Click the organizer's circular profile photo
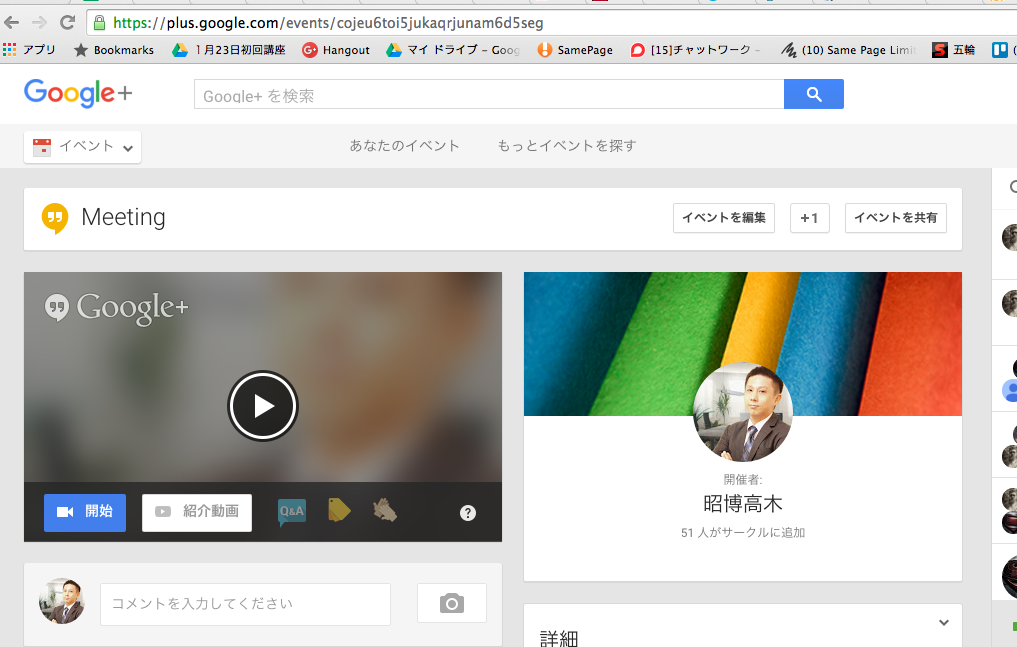The height and width of the screenshot is (647, 1017). [743, 412]
